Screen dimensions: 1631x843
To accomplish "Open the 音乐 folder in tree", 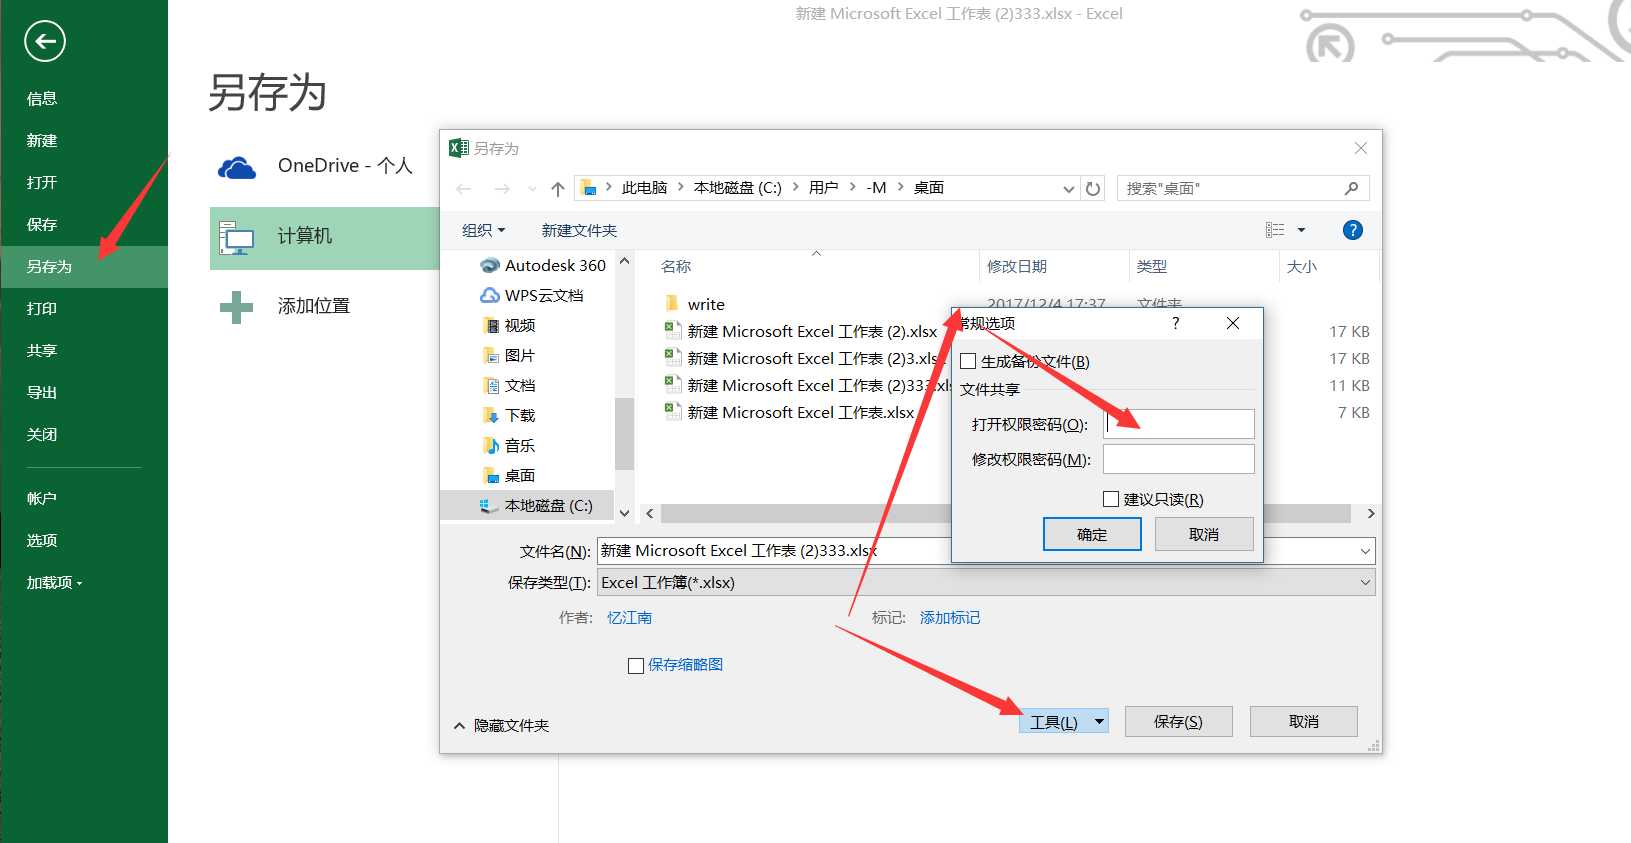I will tap(510, 445).
